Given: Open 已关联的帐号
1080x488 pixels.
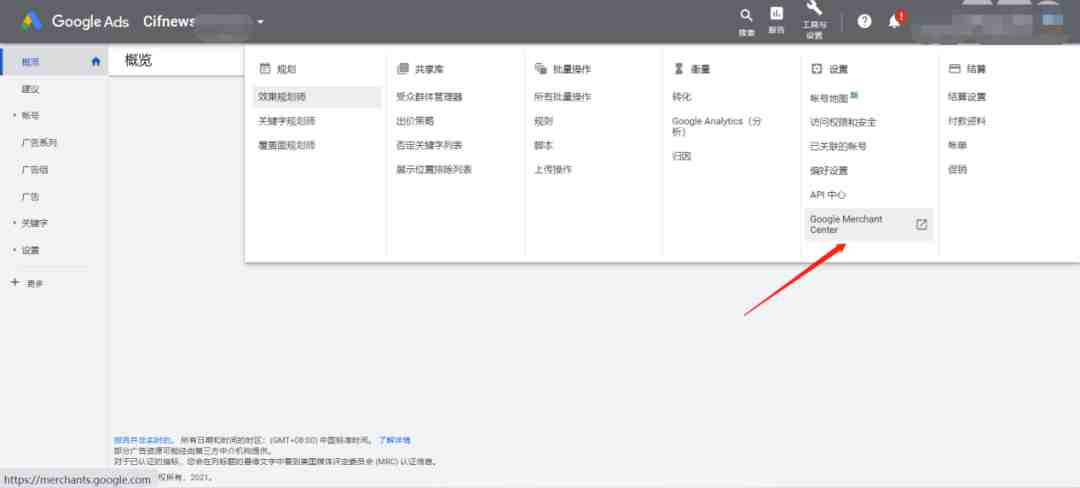Looking at the screenshot, I should [838, 147].
